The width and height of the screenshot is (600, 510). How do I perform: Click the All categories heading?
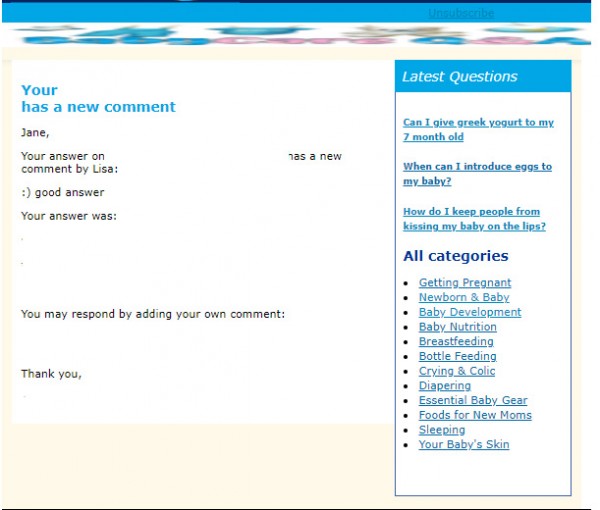(x=456, y=256)
